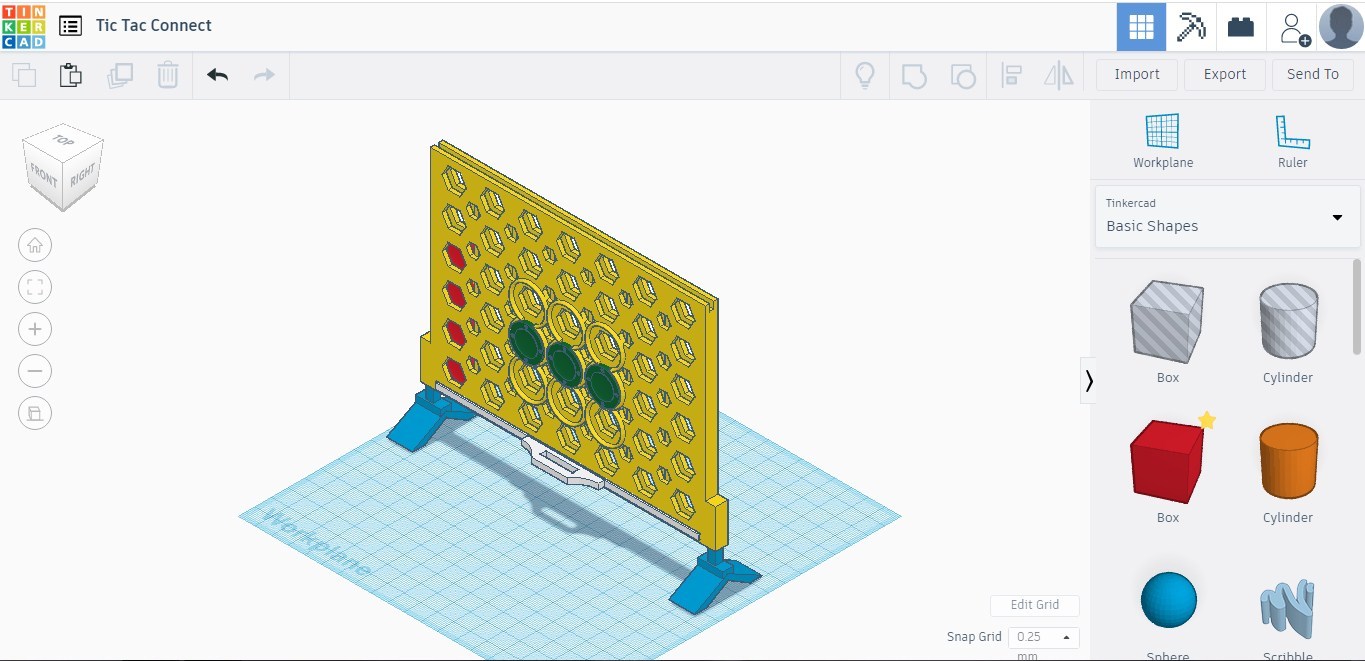Click the Paste toolbar icon
1365x661 pixels.
(70, 75)
